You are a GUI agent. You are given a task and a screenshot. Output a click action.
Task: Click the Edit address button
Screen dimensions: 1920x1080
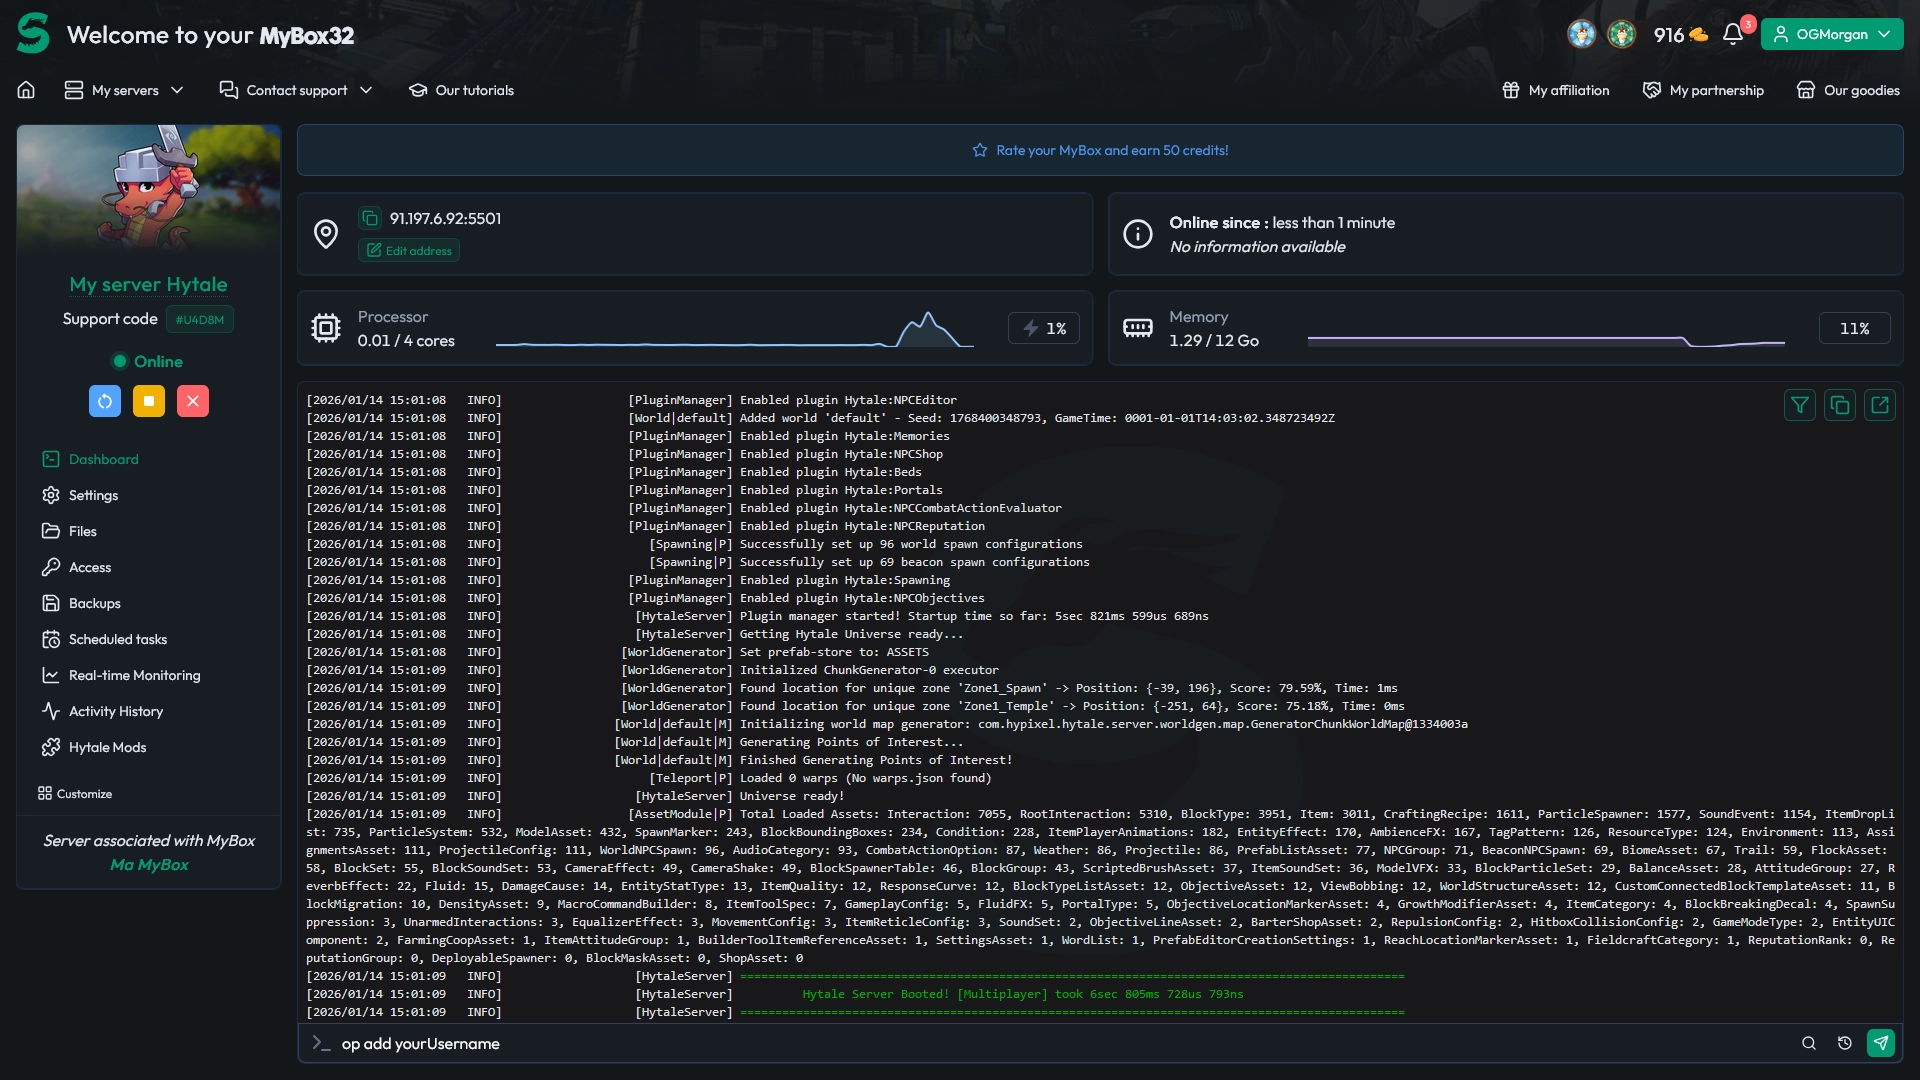pyautogui.click(x=409, y=250)
